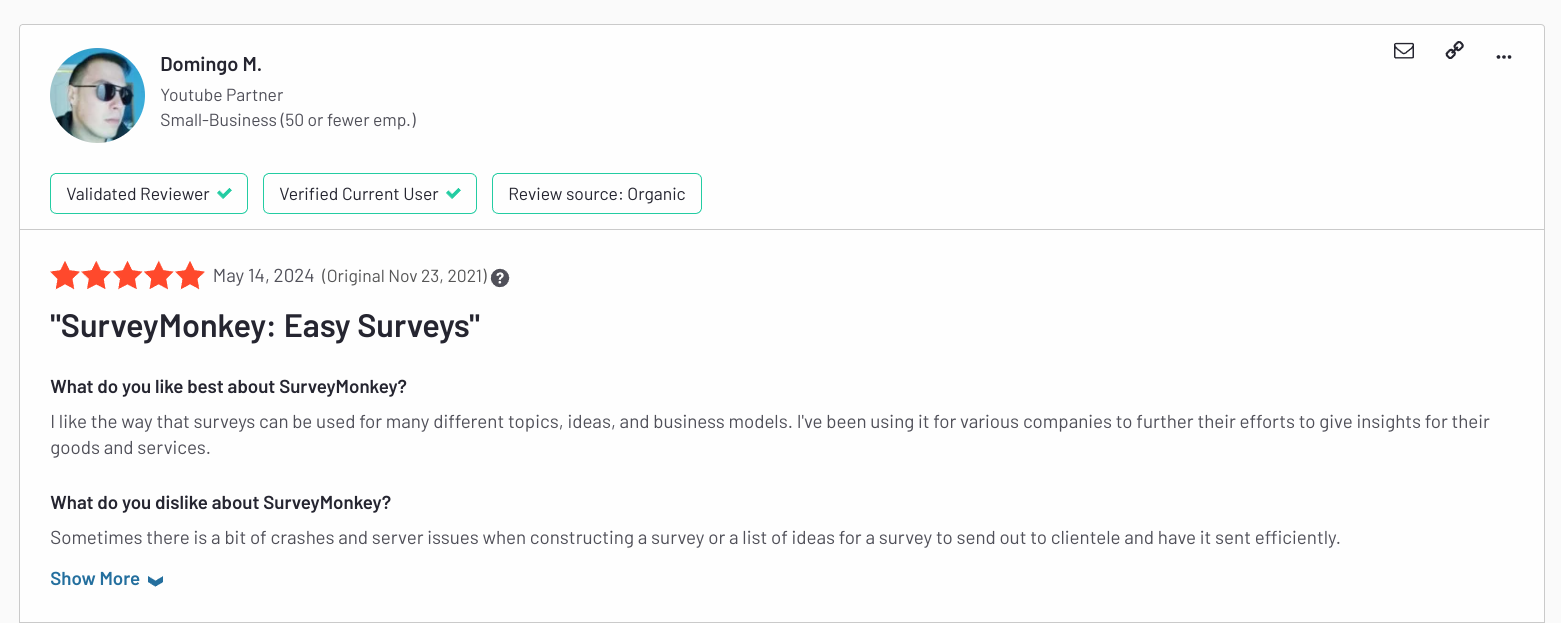Select the Verified Current User badge

click(x=369, y=193)
